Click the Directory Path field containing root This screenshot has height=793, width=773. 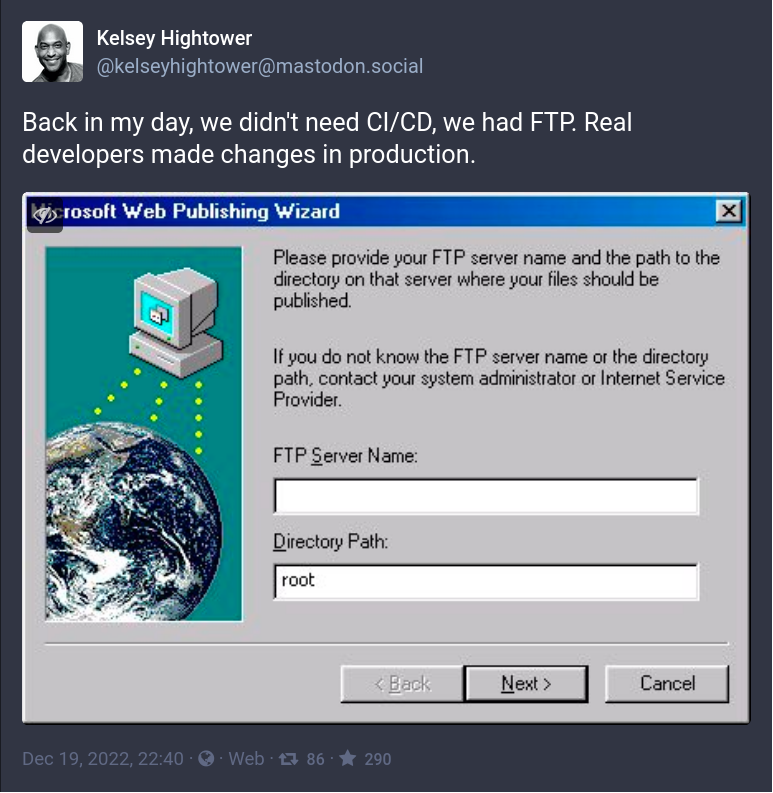(486, 582)
